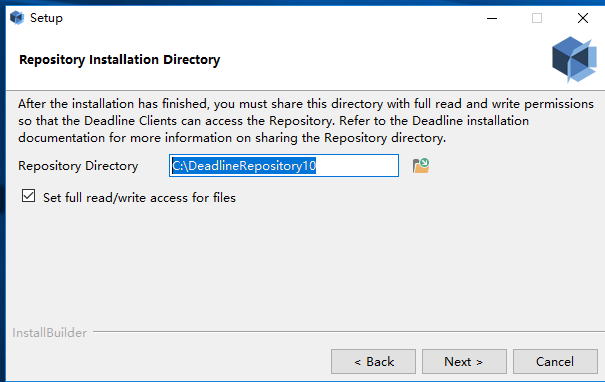Click the disabled maximize window button

(x=537, y=18)
